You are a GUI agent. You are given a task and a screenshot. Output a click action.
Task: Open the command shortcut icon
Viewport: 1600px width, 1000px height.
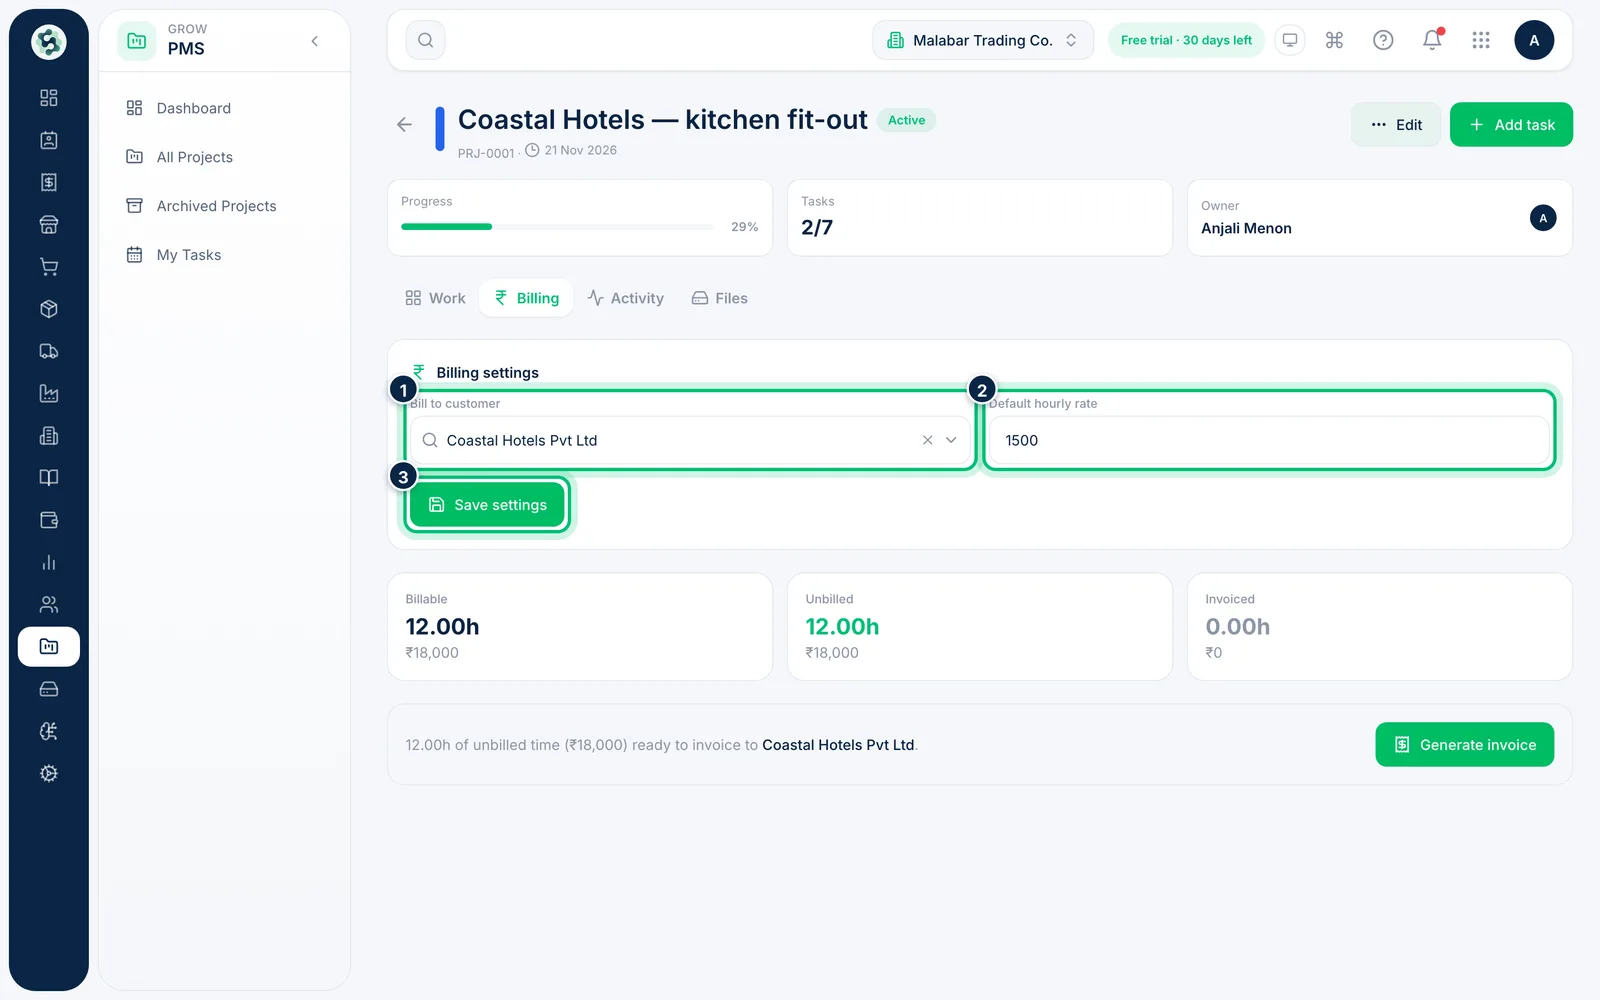coord(1334,40)
